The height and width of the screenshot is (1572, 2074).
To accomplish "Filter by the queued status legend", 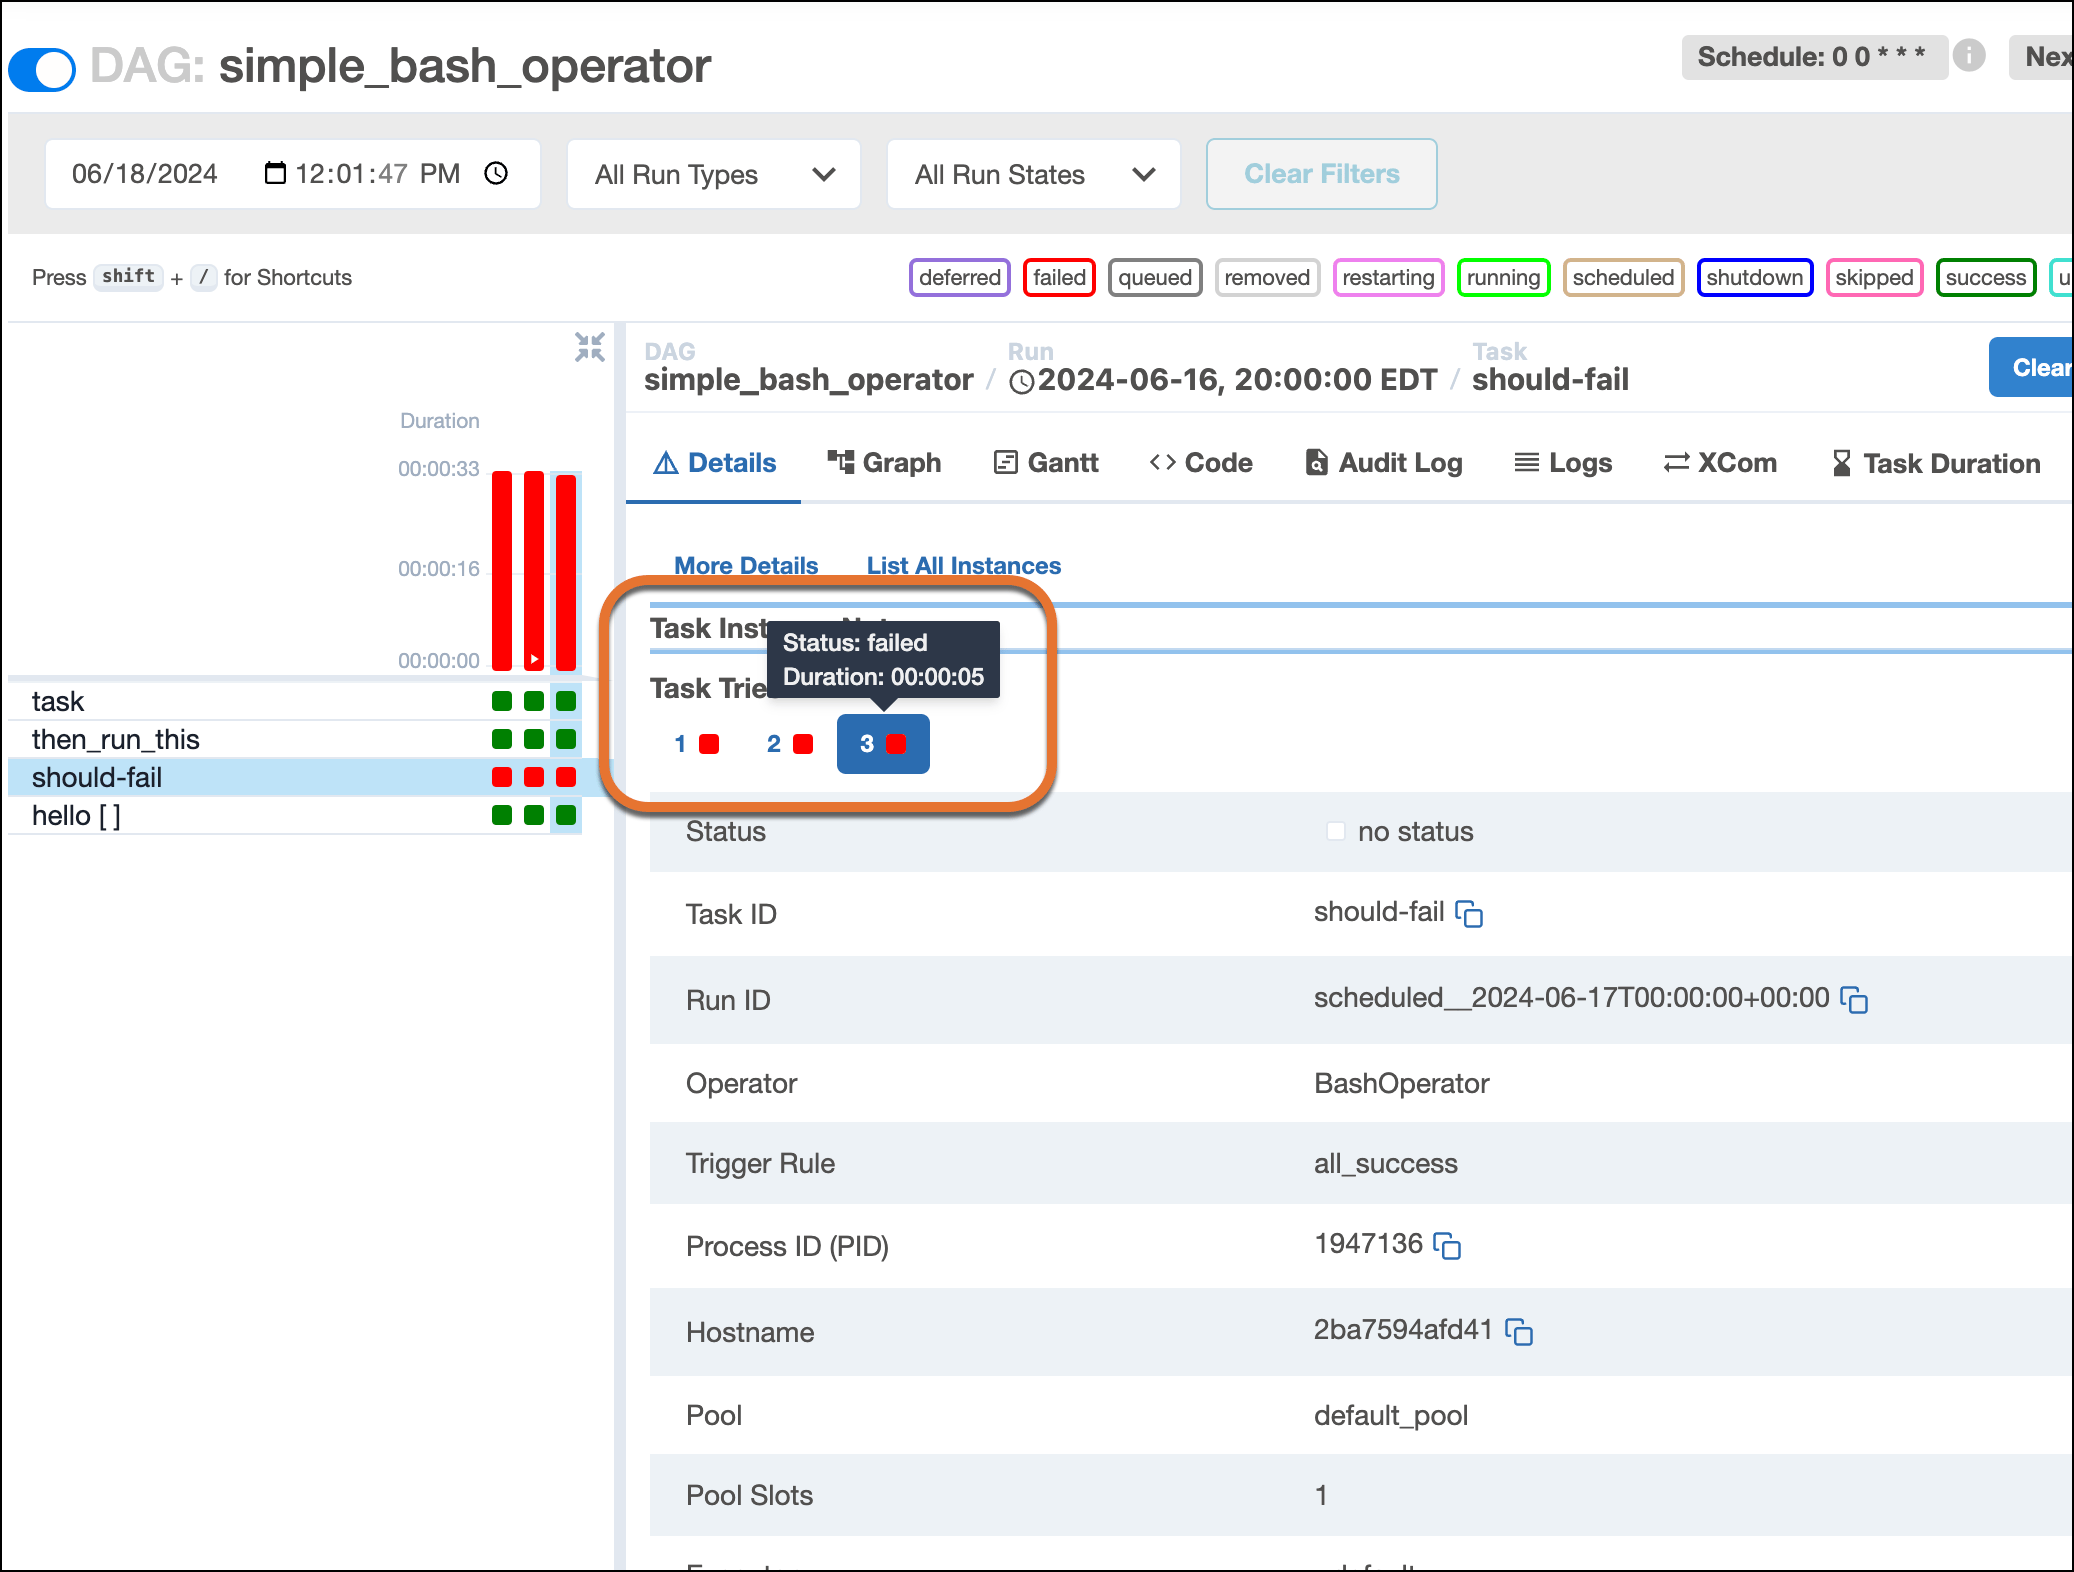I will click(x=1155, y=277).
